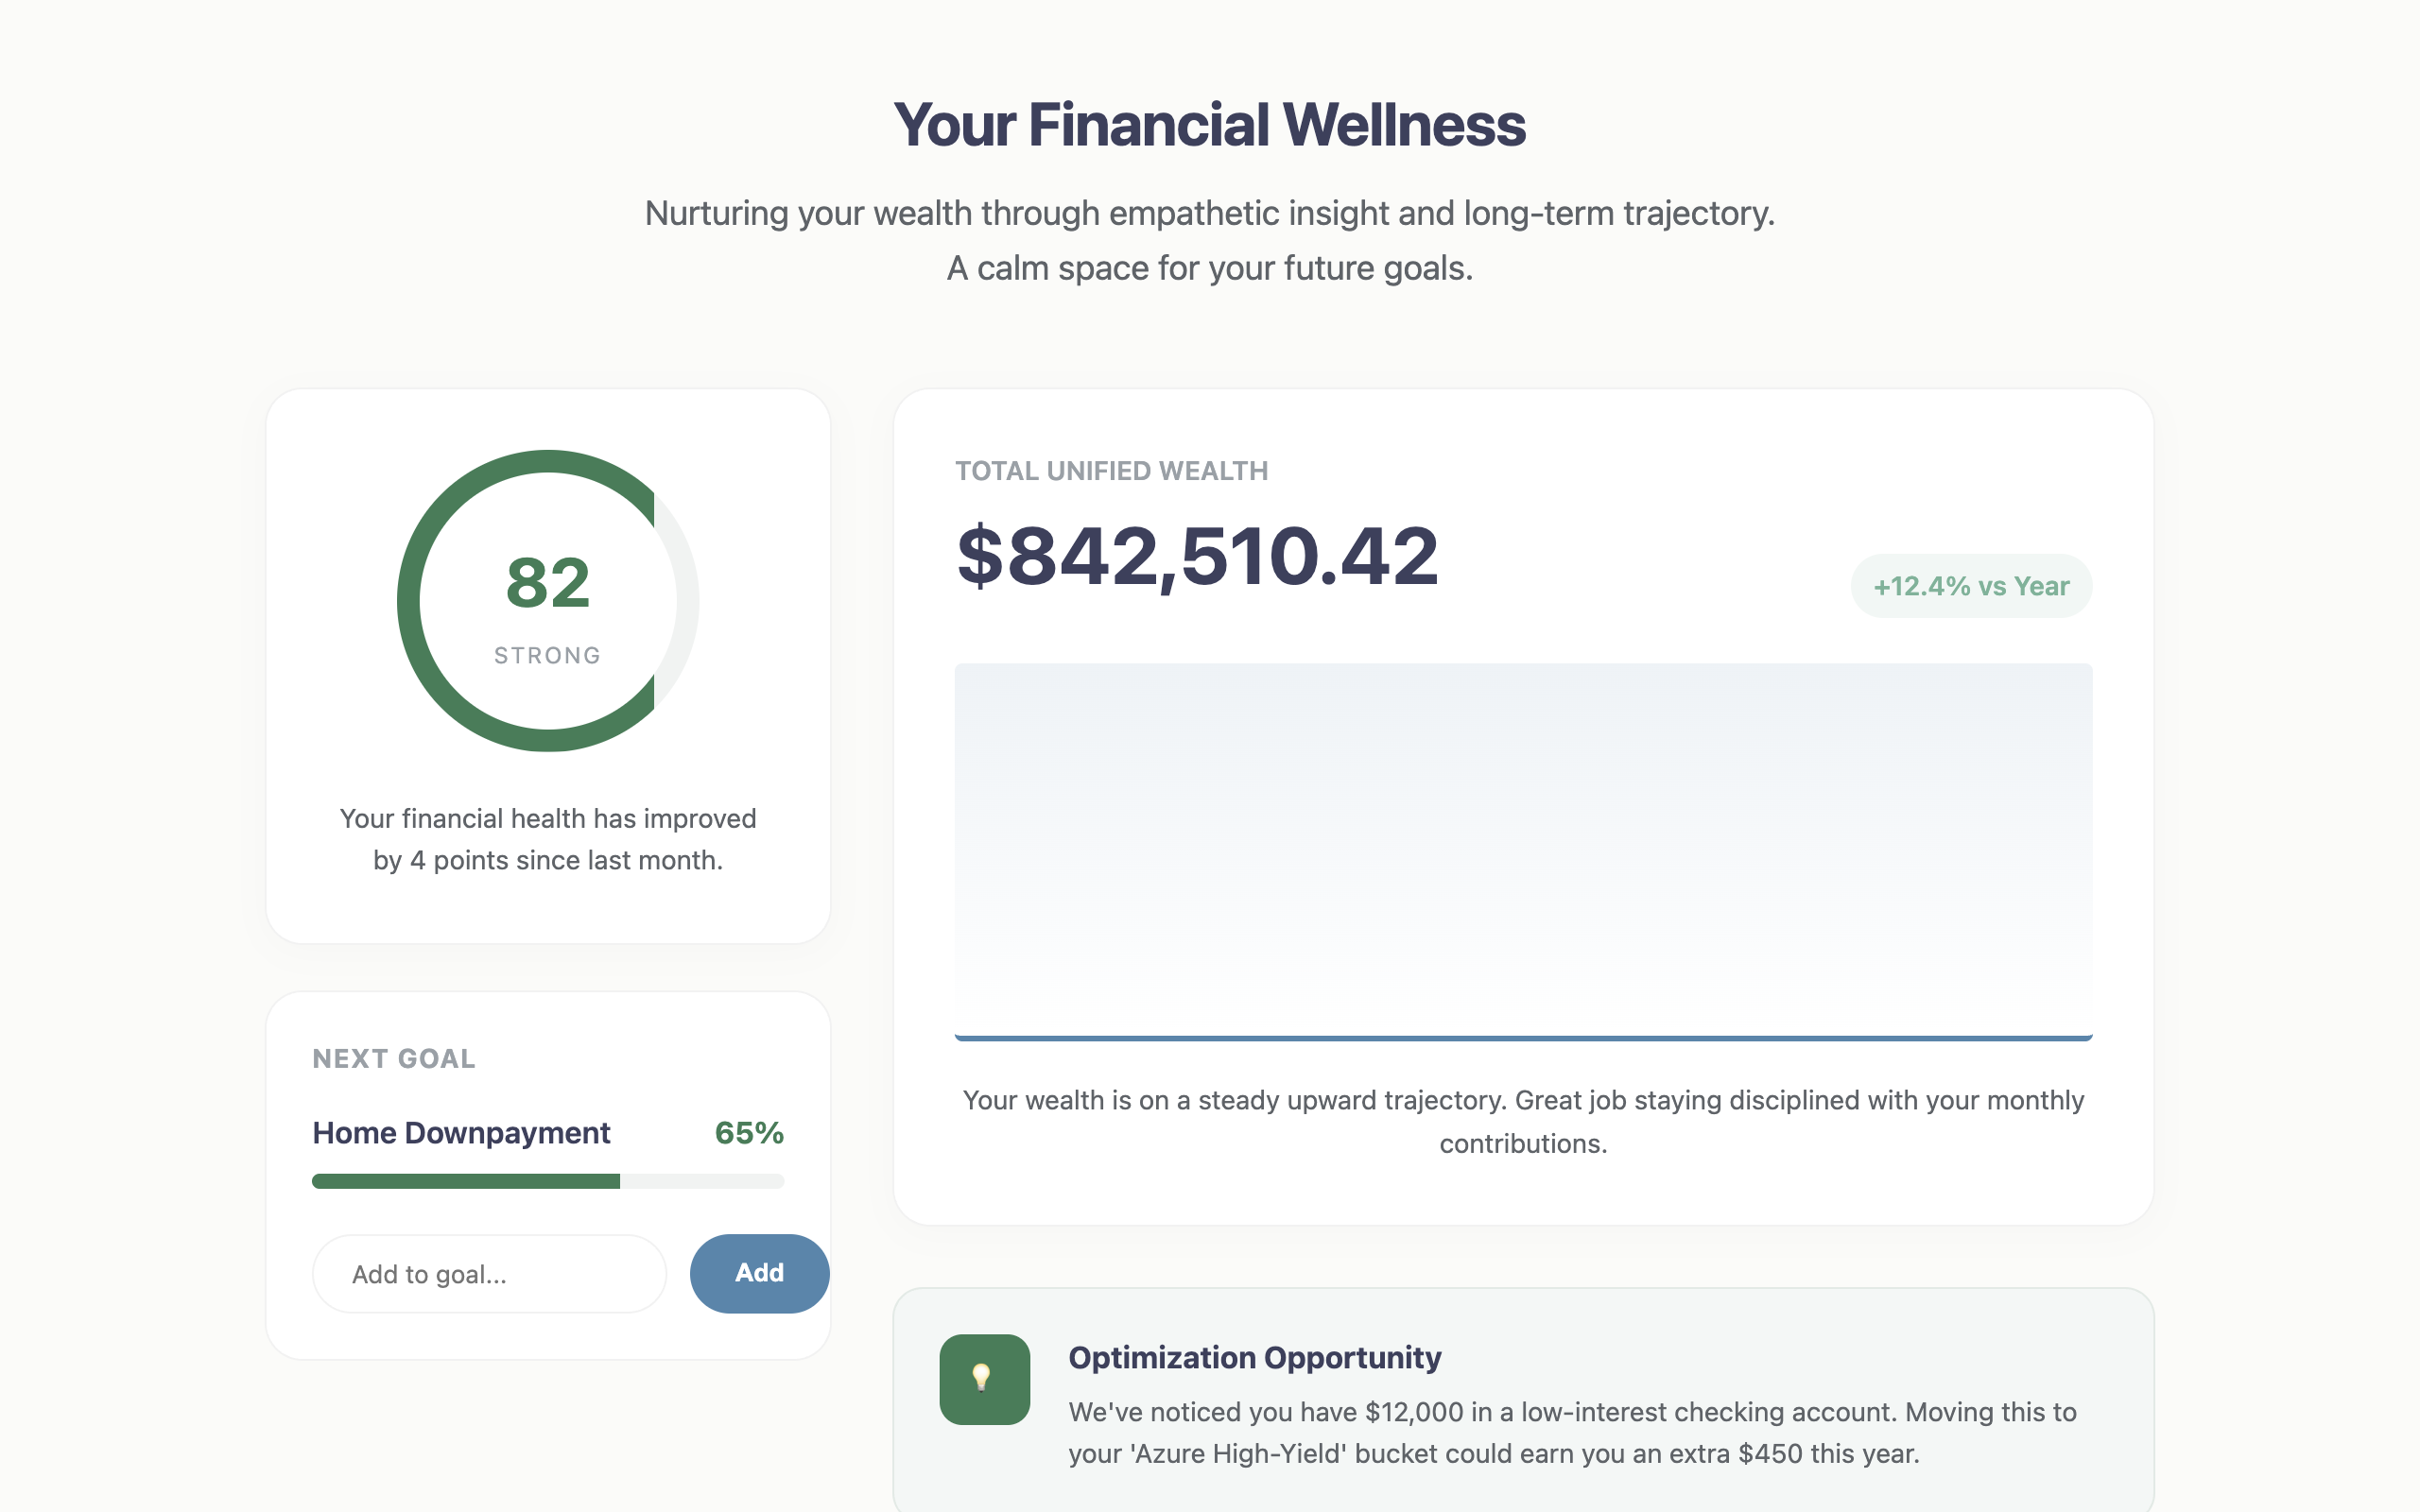Image resolution: width=2420 pixels, height=1512 pixels.
Task: Click inside the 'Add to goal...' input field
Action: [x=489, y=1273]
